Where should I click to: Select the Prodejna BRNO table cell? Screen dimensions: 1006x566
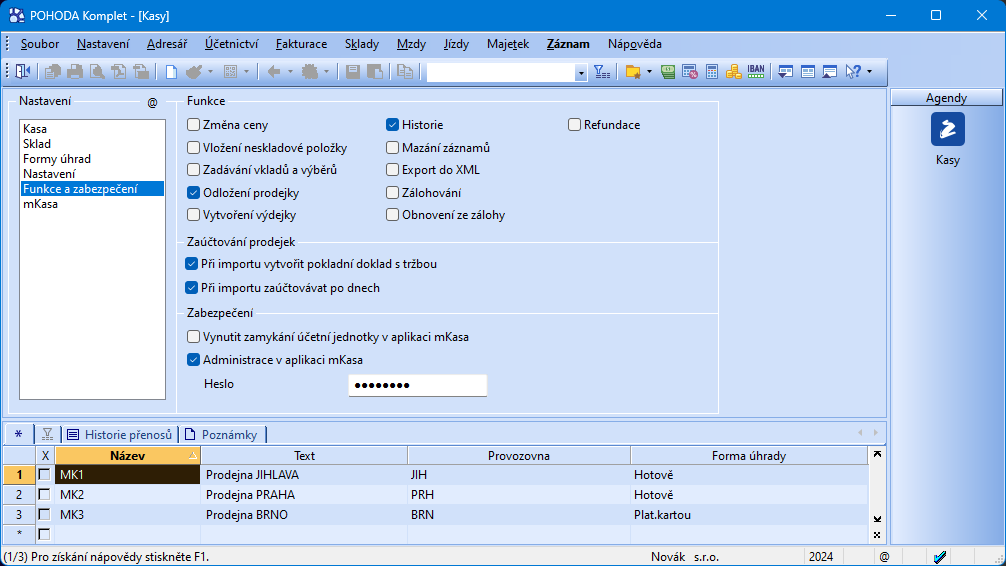tap(304, 514)
